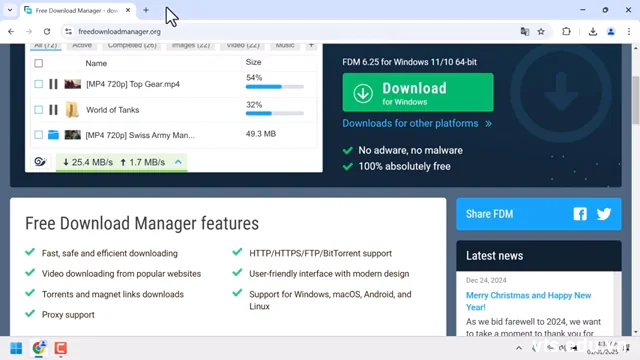Screen dimensions: 640x360
Task: Share FDM on Facebook icon
Action: [x=580, y=214]
